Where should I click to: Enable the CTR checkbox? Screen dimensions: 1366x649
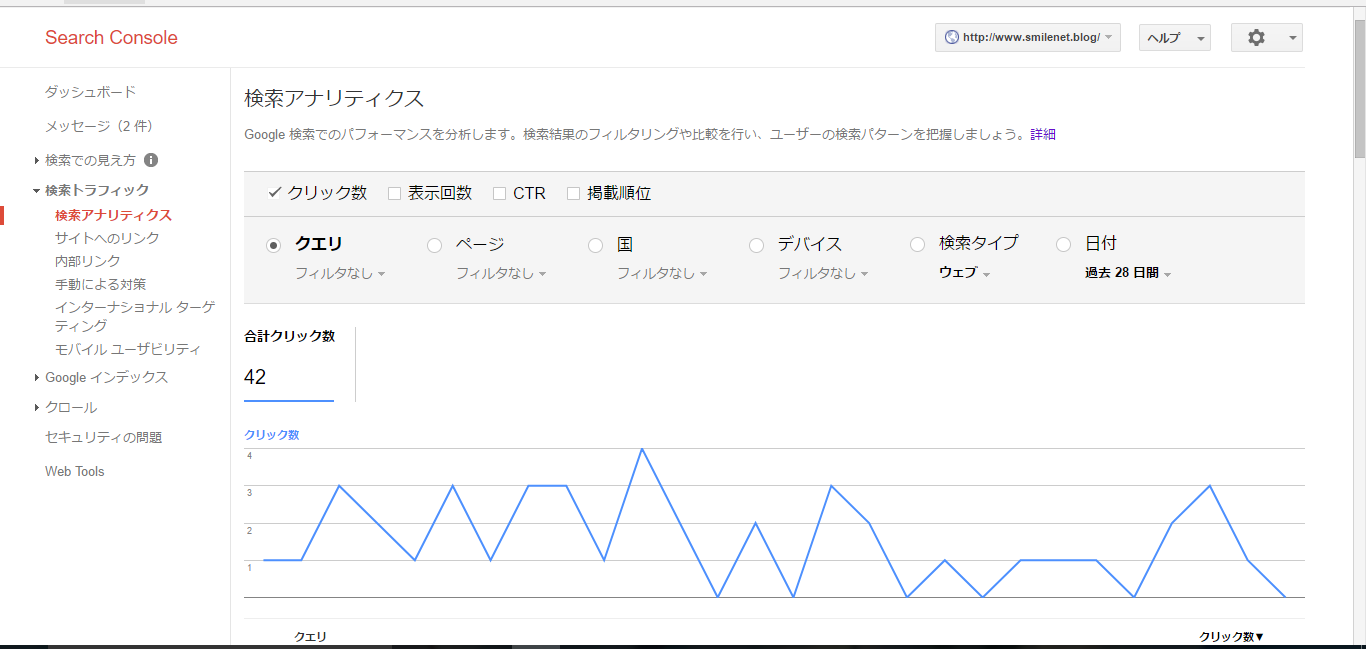click(500, 193)
